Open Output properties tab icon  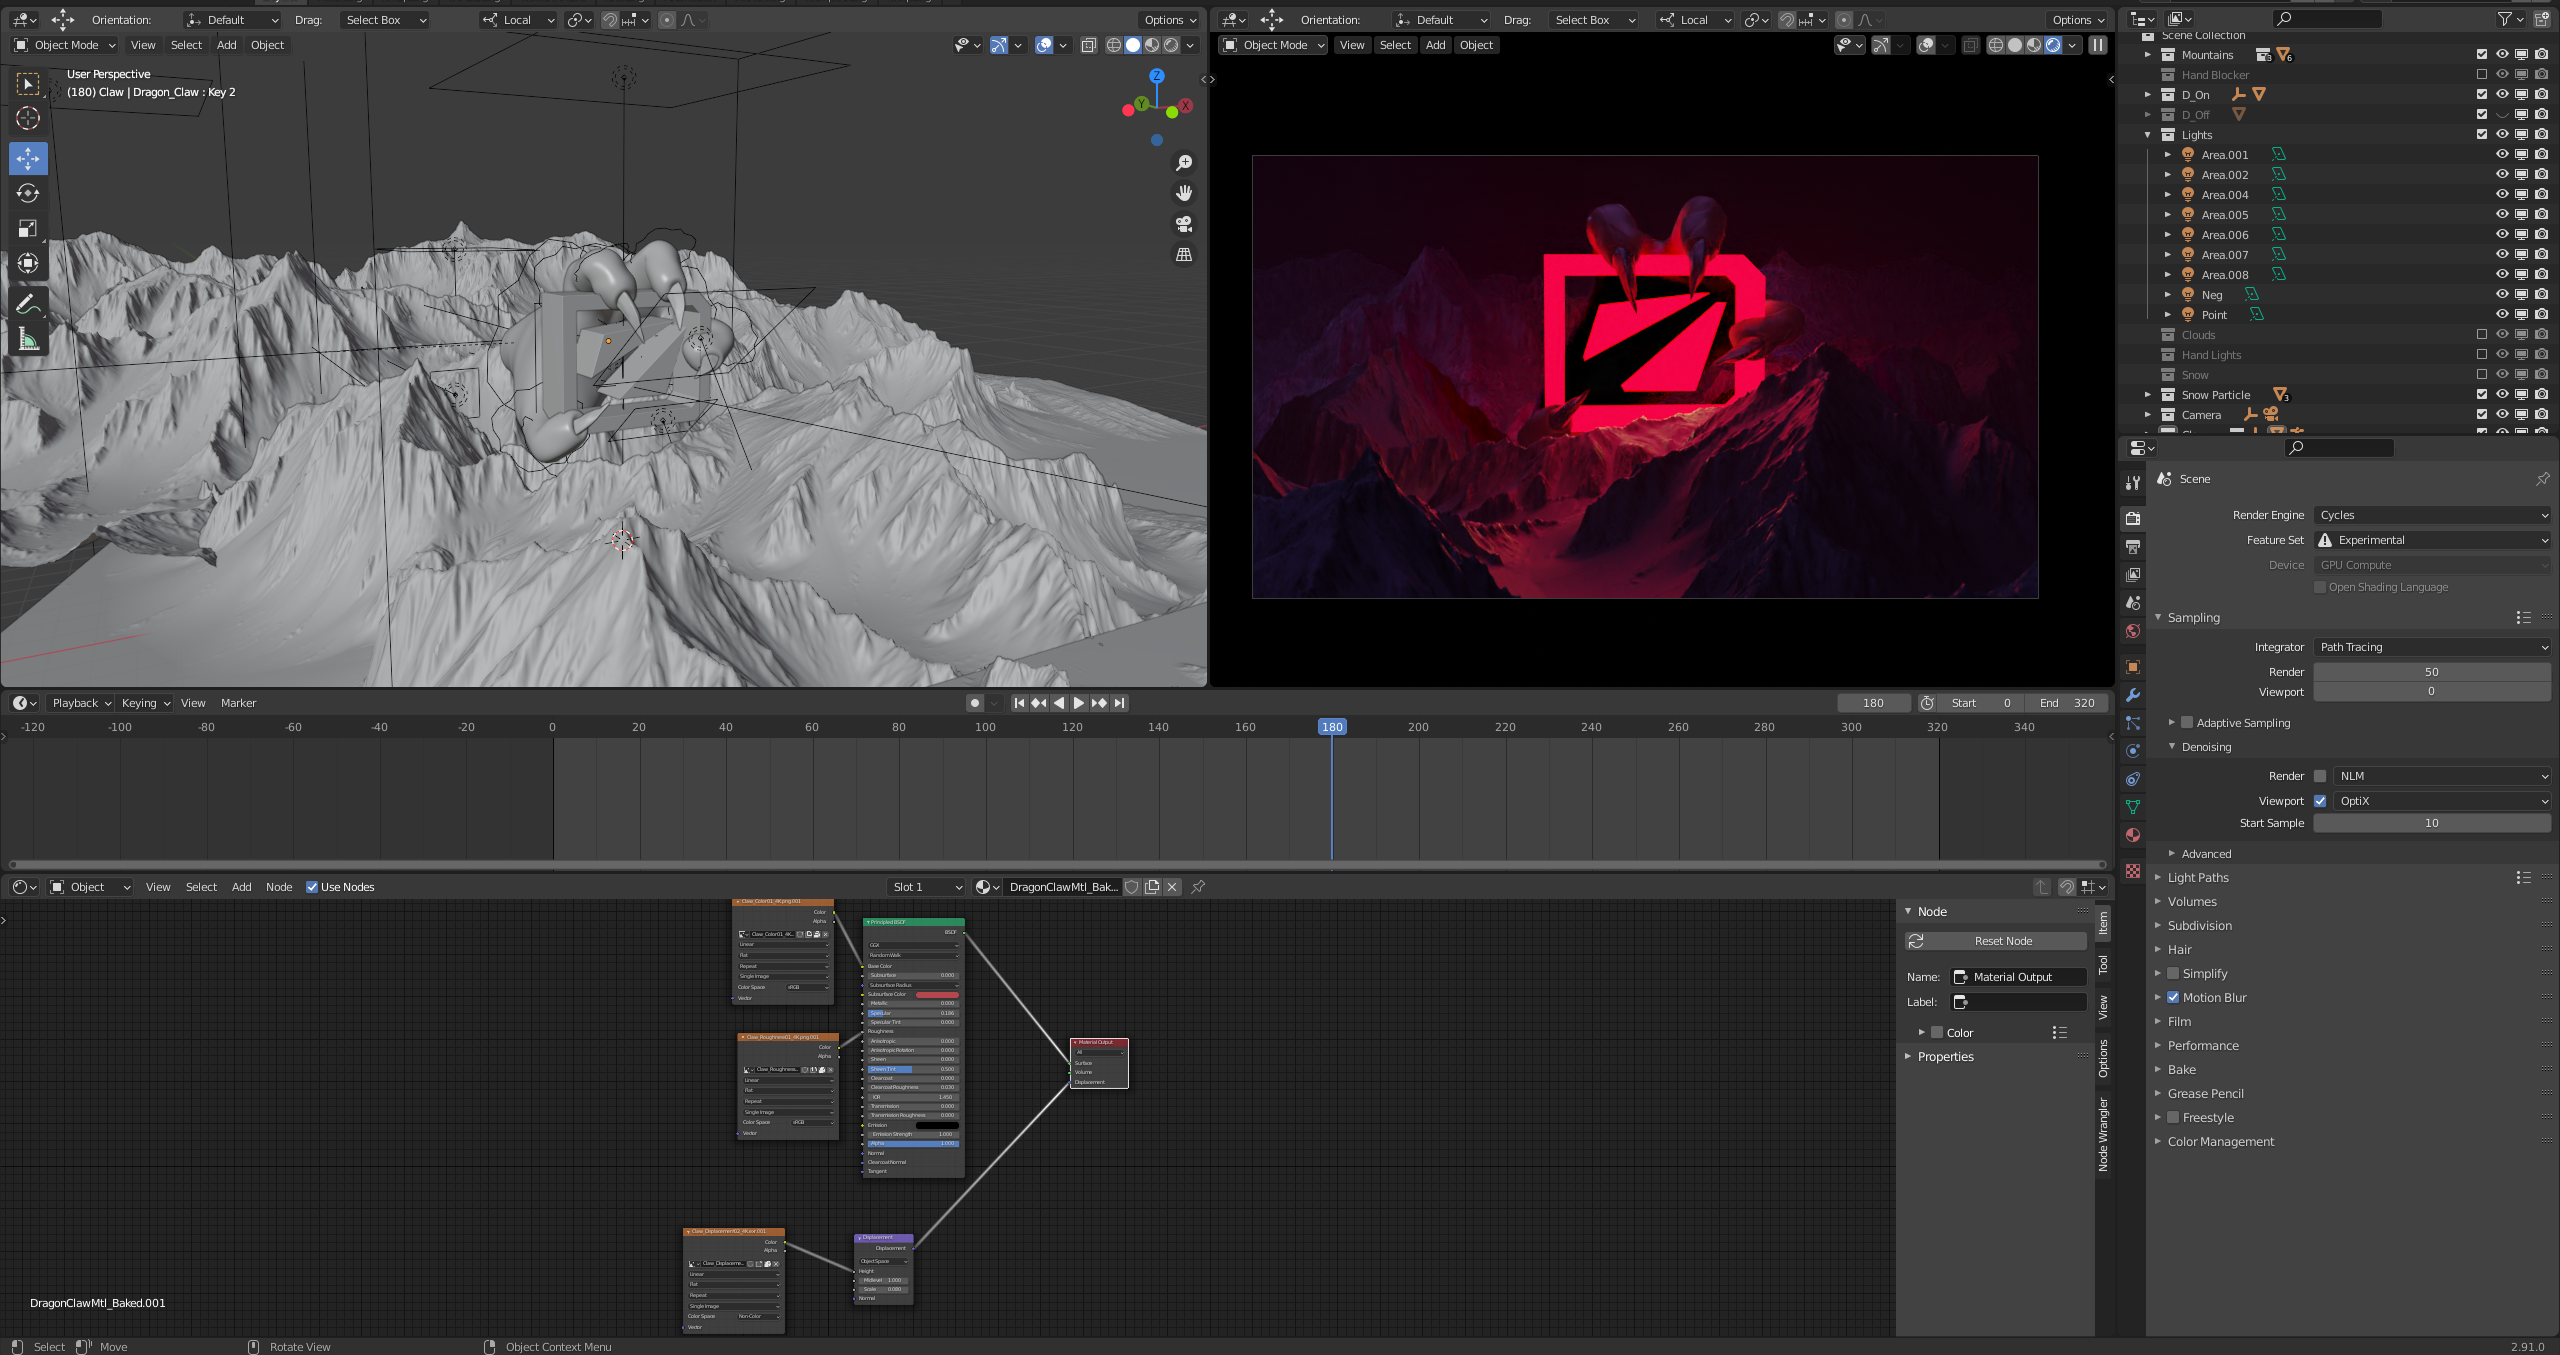2133,546
